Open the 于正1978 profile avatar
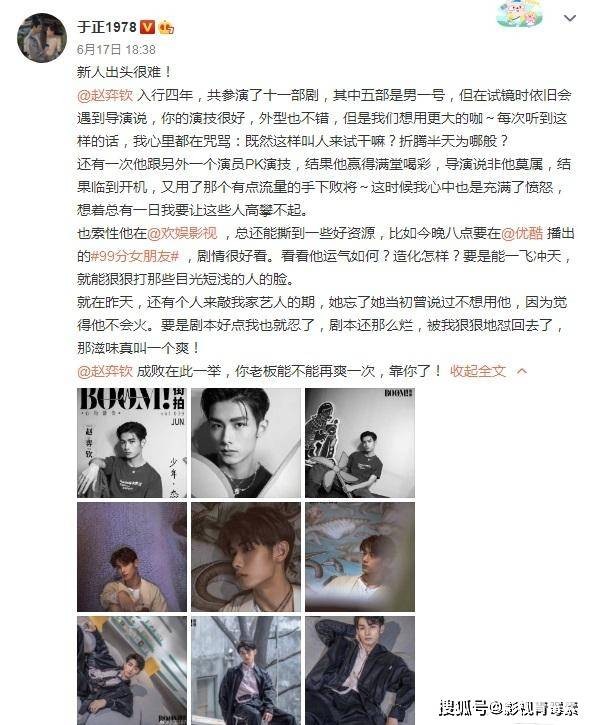Screen dimensions: 593x725 click(x=42, y=38)
